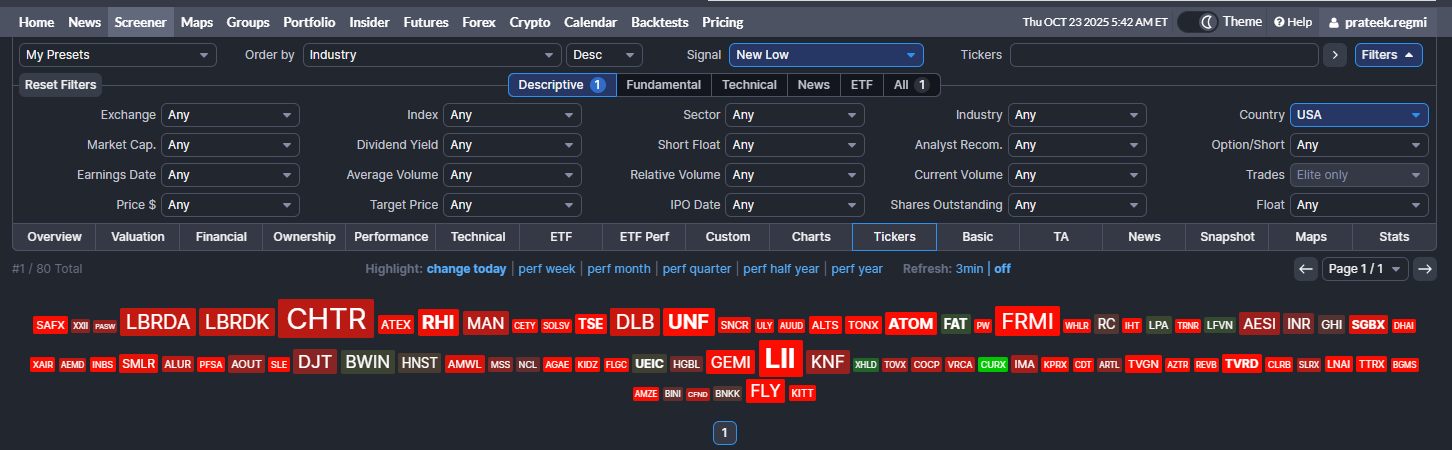Screen dimensions: 1452x450
Task: Open the Order by Industry dropdown
Action: (432, 55)
